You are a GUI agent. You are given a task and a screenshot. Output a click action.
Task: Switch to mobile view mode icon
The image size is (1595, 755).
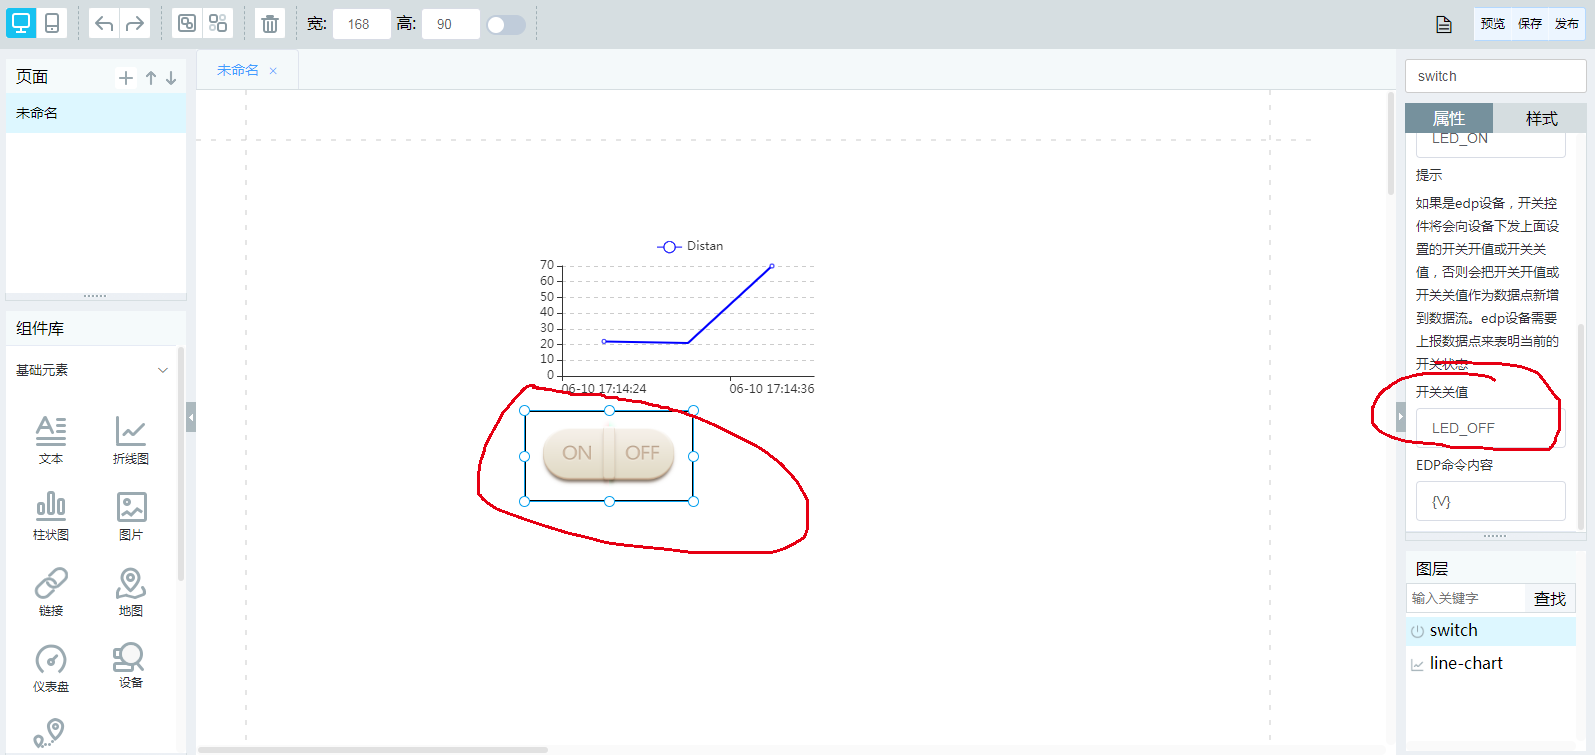click(52, 23)
